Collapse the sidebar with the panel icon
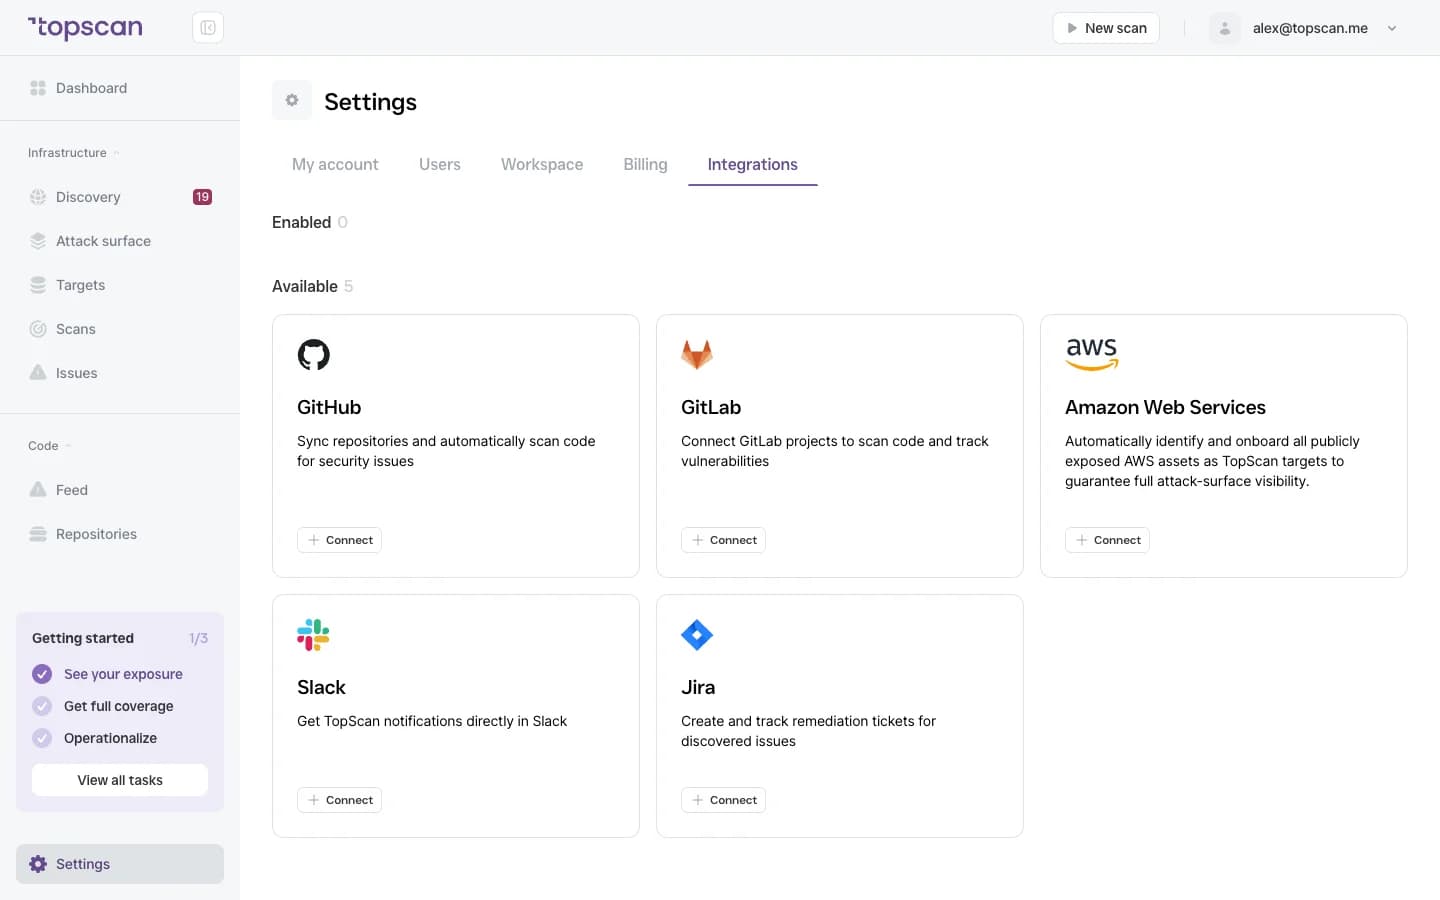This screenshot has width=1440, height=900. [x=208, y=28]
